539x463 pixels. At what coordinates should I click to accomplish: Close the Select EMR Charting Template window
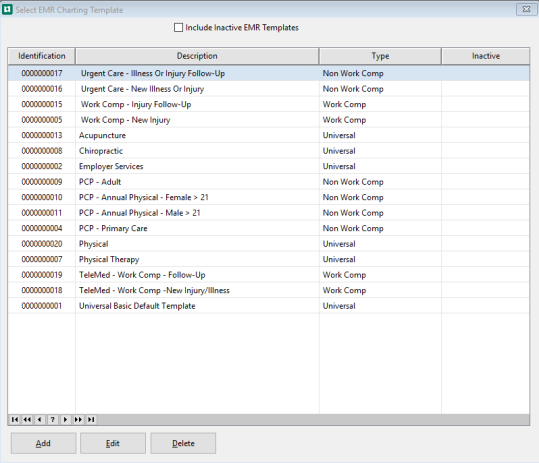coord(526,10)
